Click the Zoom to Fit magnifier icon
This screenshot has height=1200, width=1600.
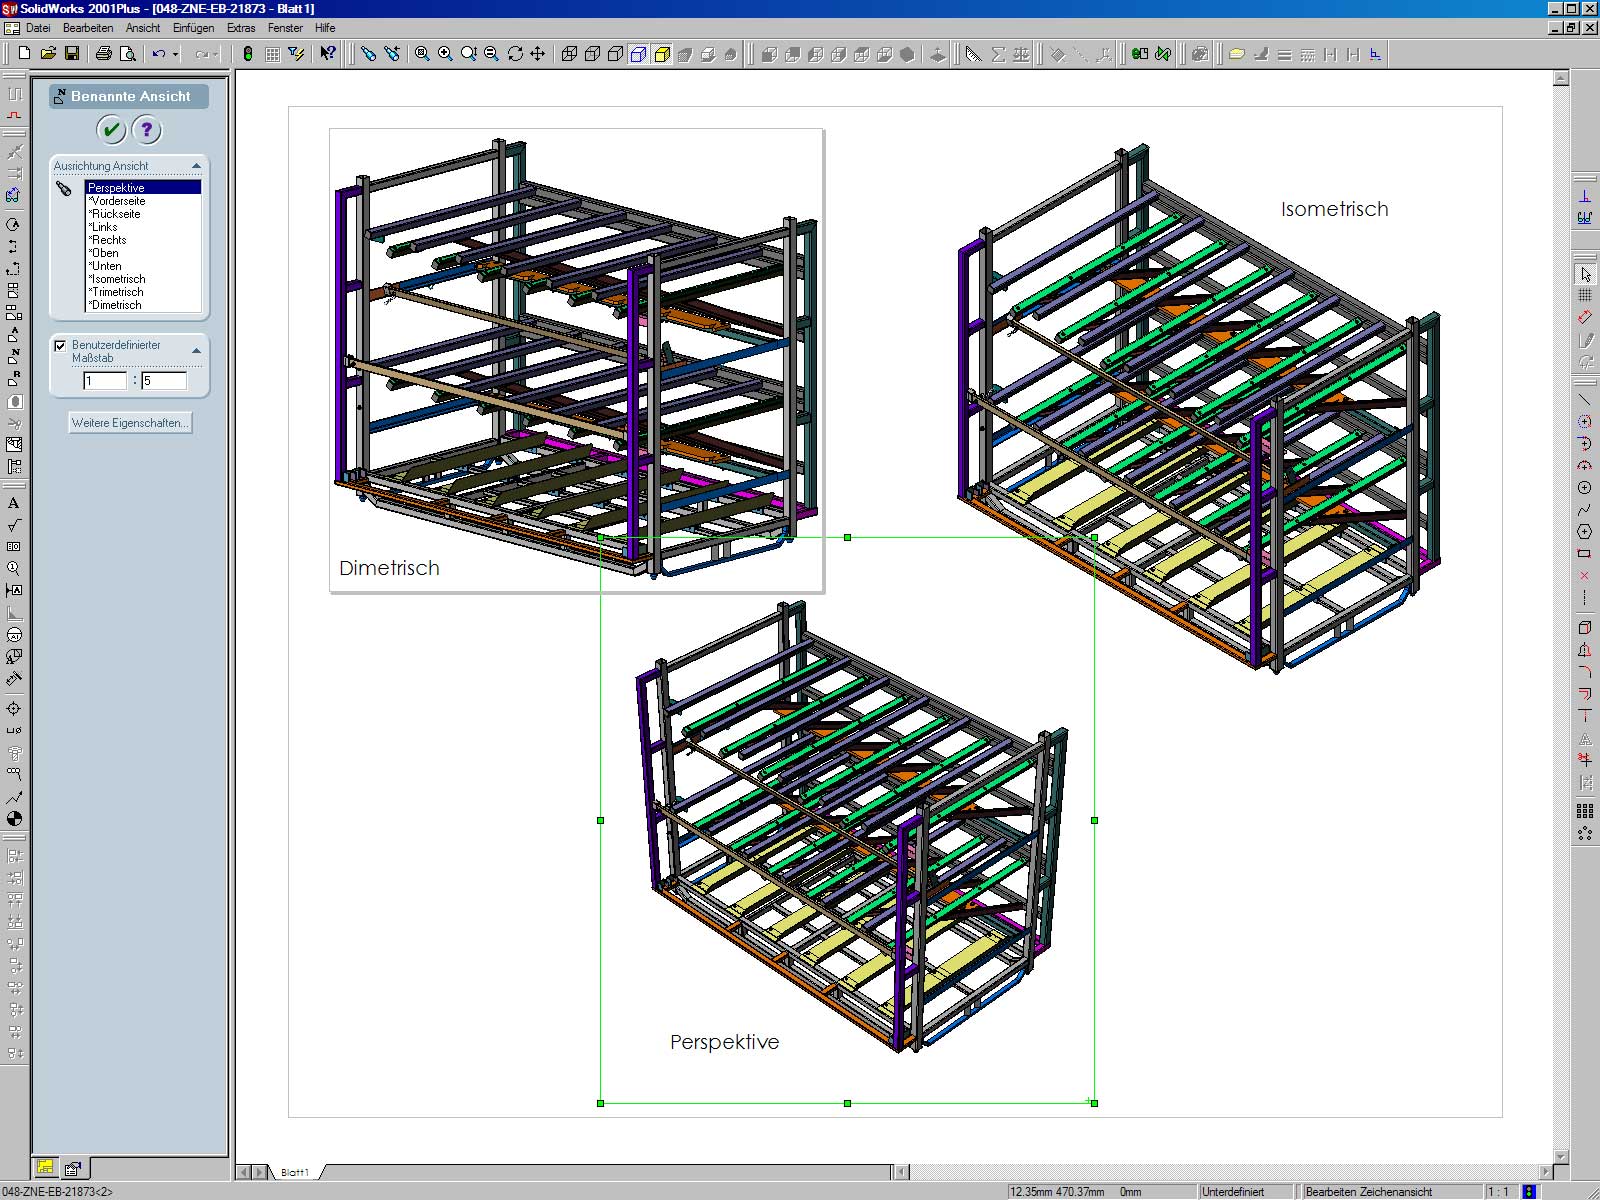[422, 54]
